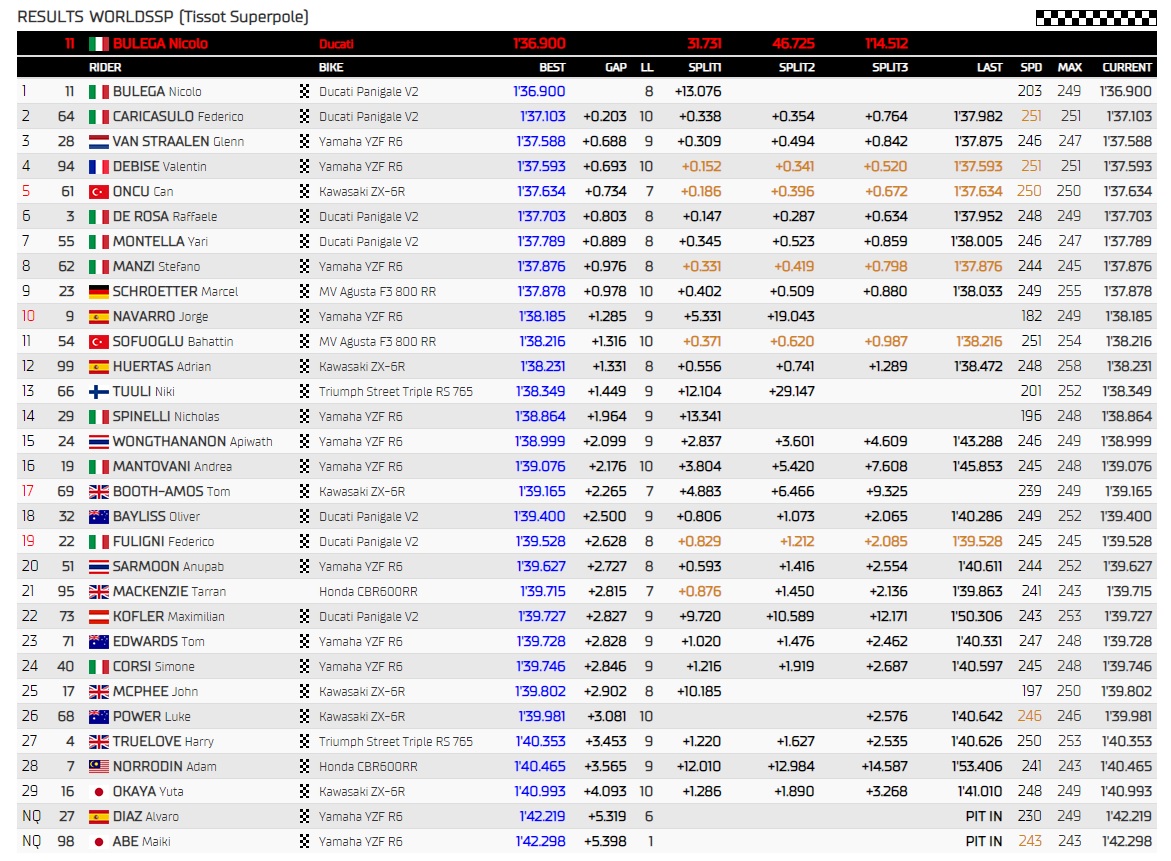Screen dimensions: 1171x861
Task: Click the LL column header
Action: point(647,67)
